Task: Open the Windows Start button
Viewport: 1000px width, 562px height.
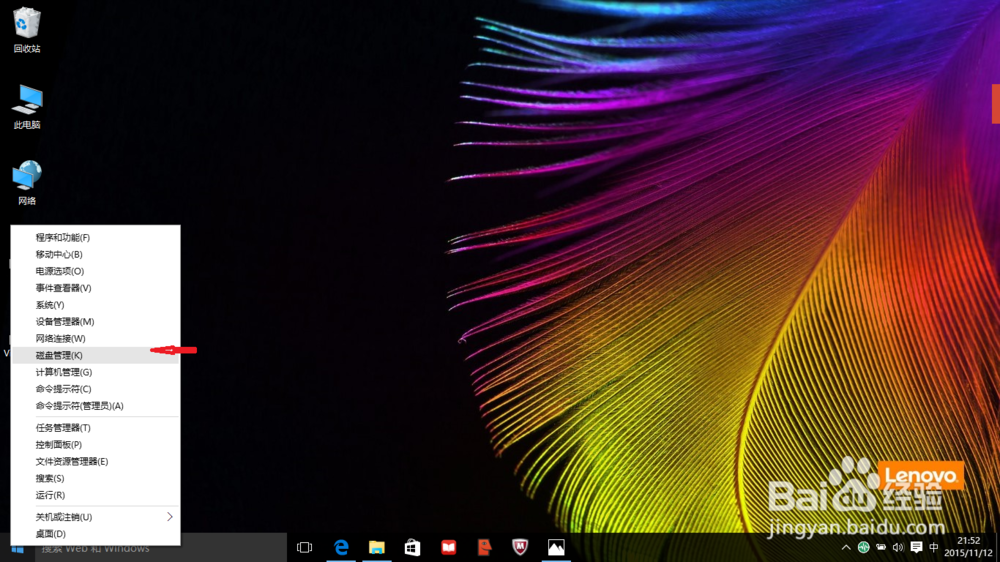Action: click(17, 548)
